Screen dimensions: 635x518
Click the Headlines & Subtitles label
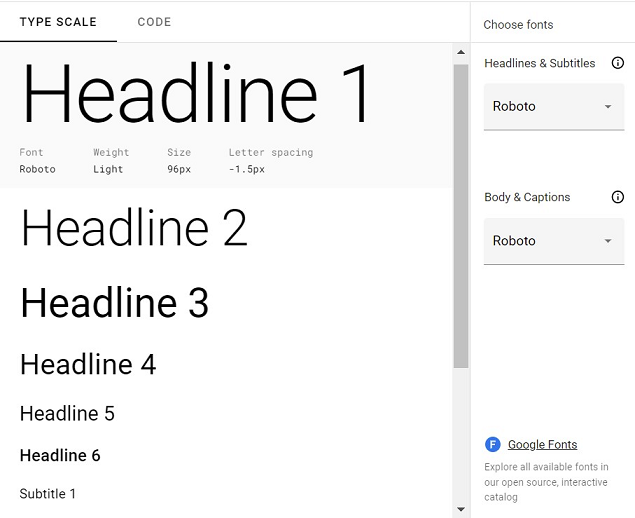tap(539, 63)
